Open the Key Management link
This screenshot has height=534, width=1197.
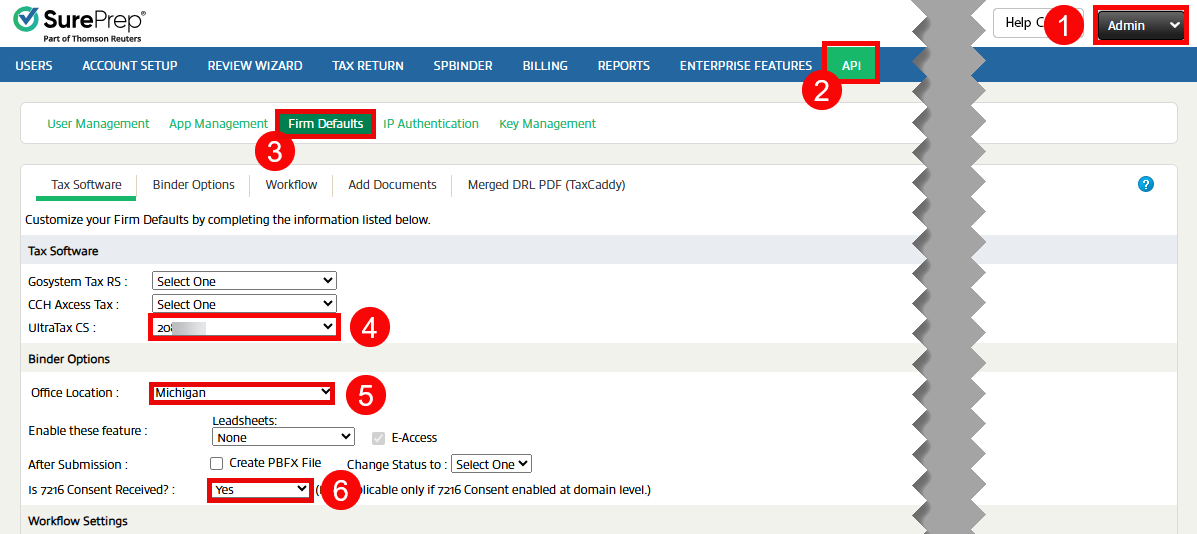click(547, 124)
